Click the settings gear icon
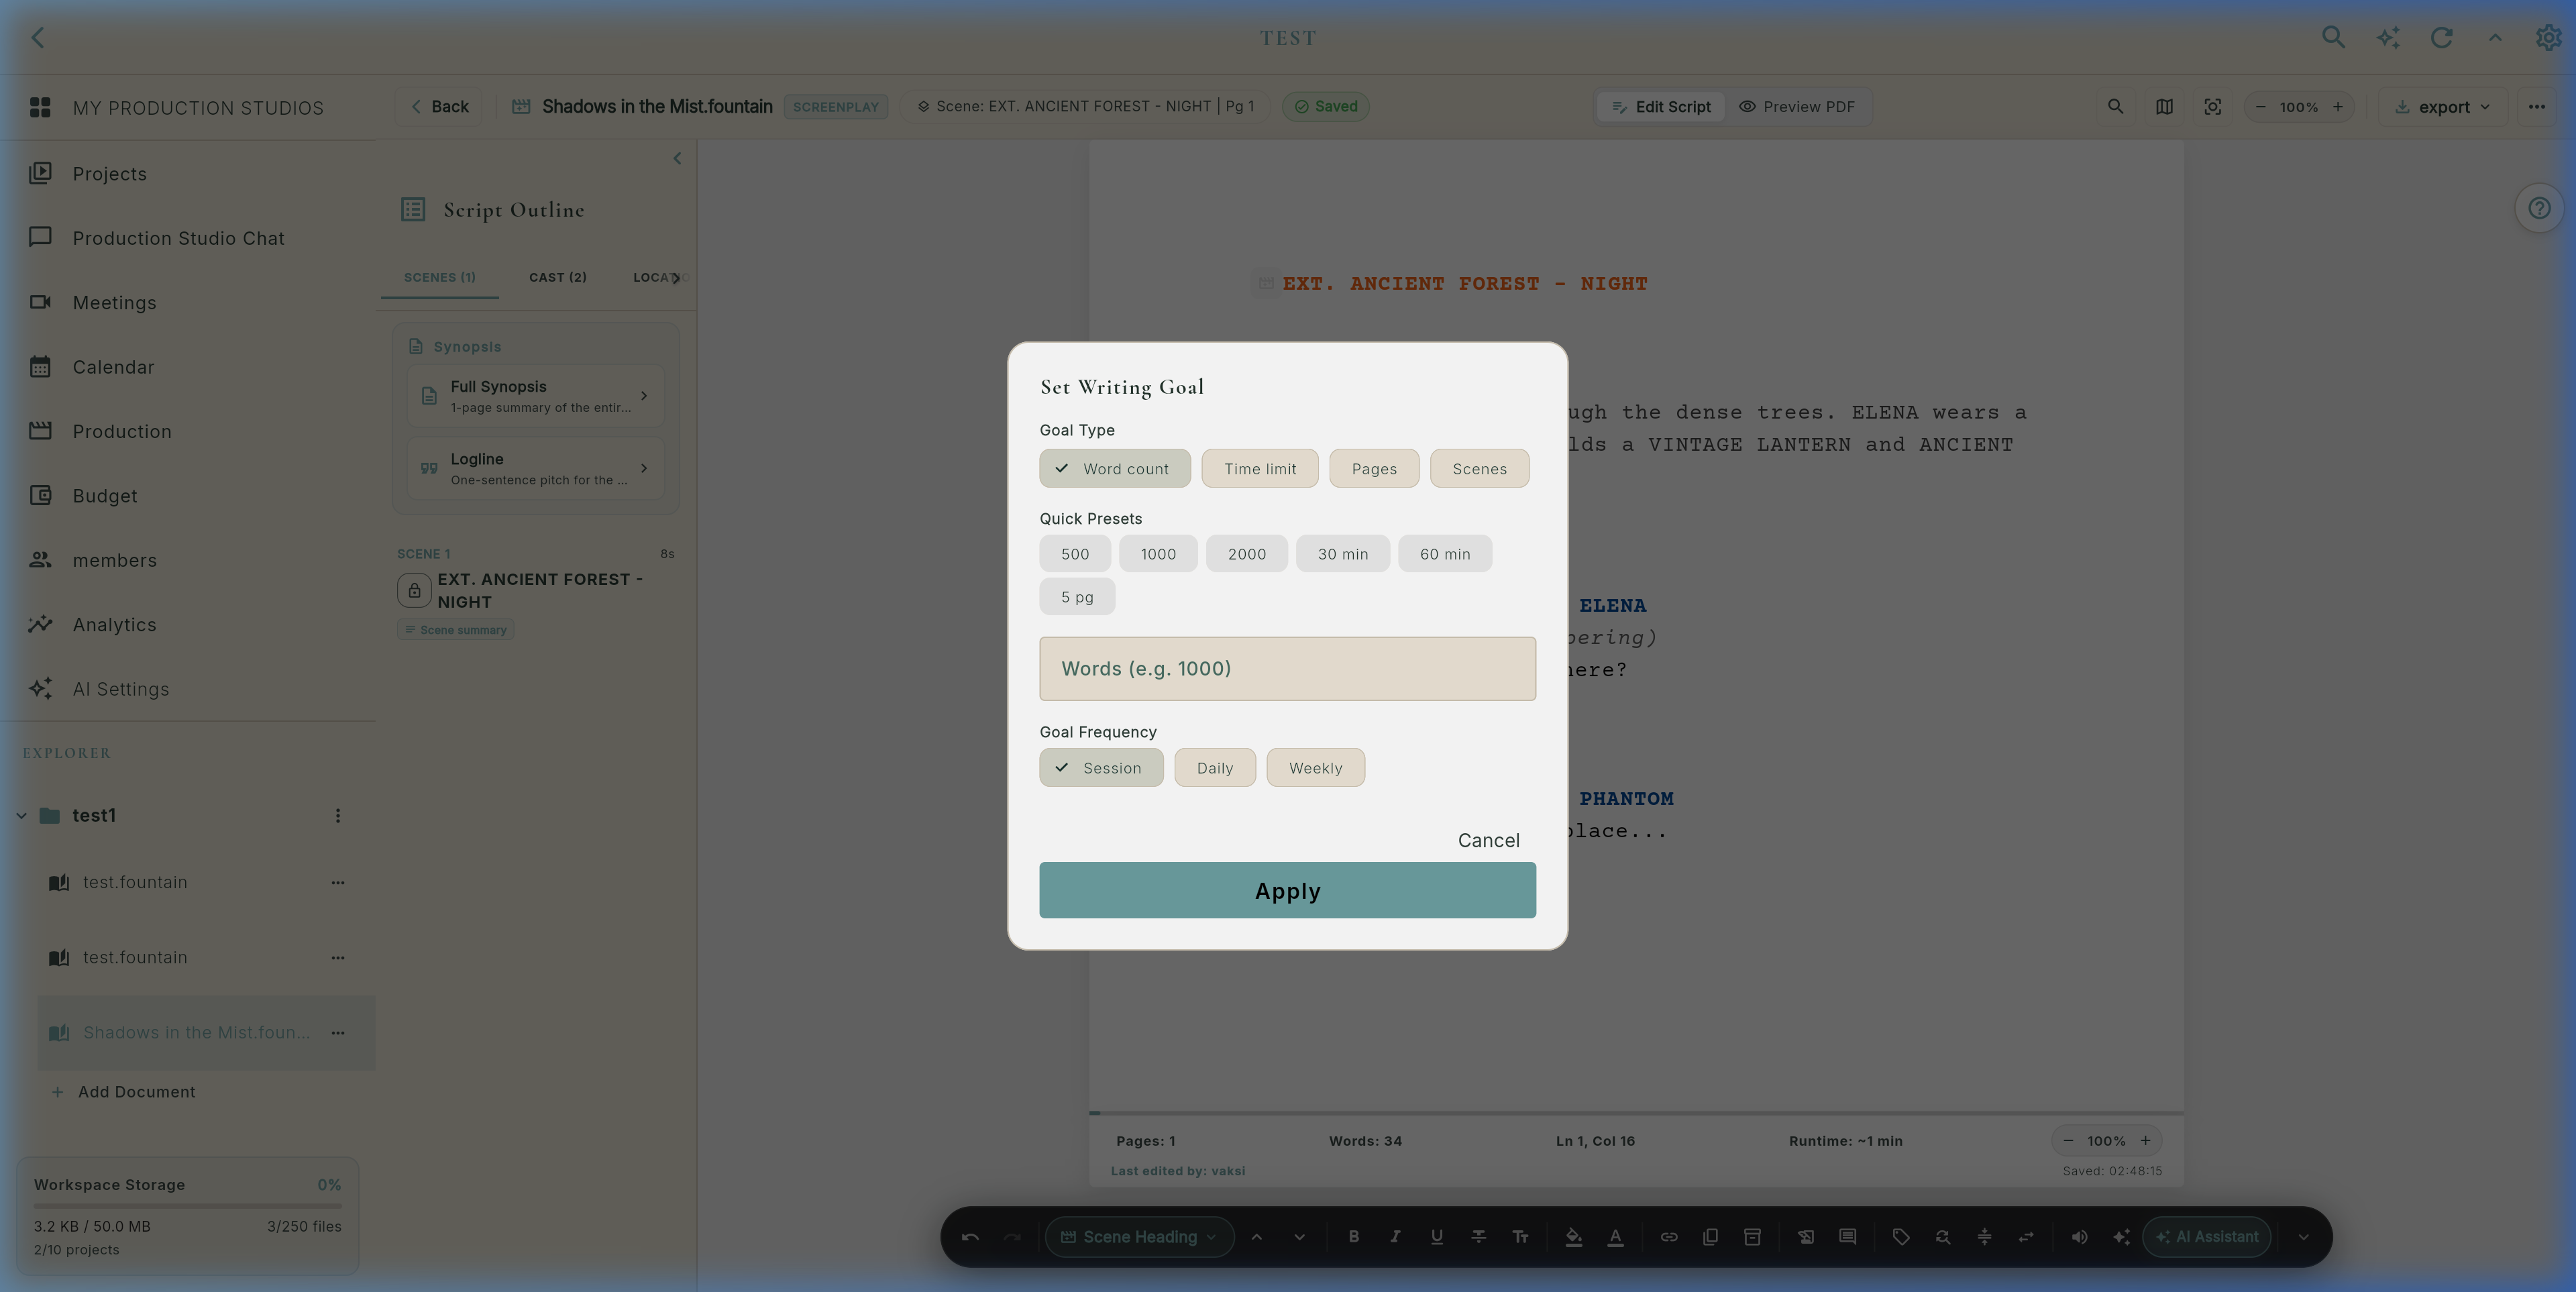2576x1292 pixels. (x=2548, y=37)
